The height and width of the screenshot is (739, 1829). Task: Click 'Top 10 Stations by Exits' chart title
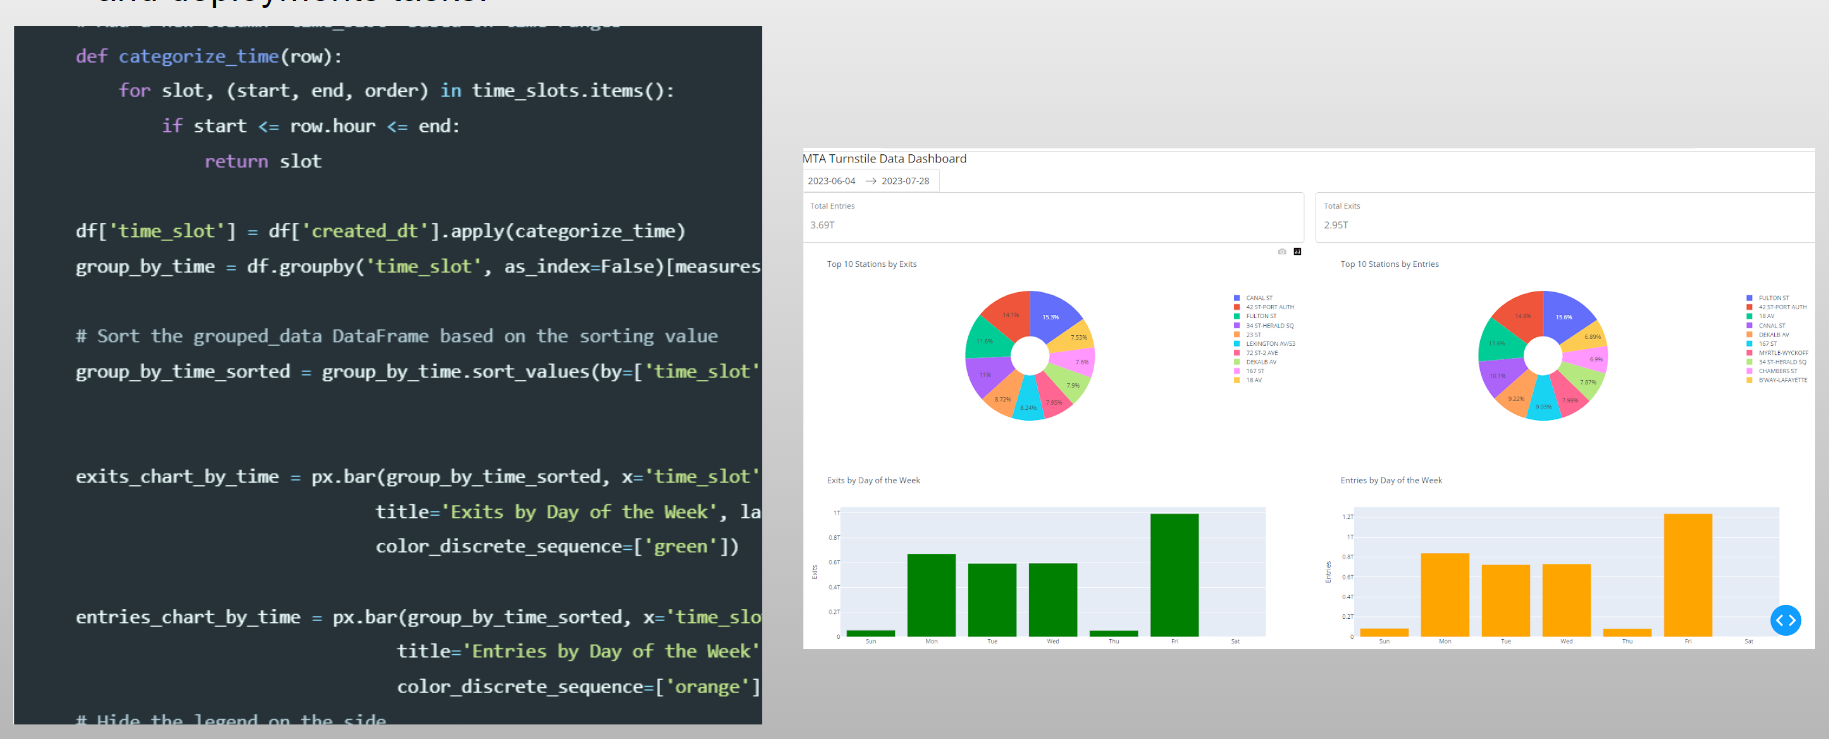(x=872, y=264)
